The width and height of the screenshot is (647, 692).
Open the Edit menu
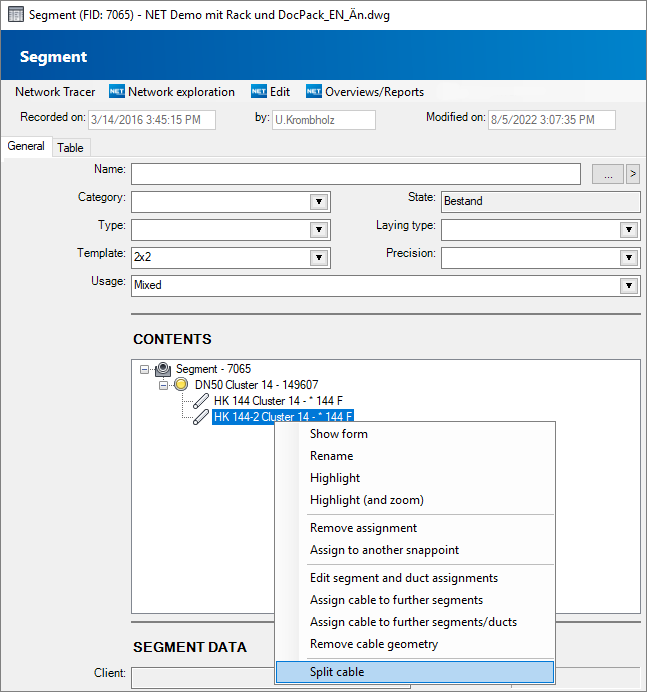[280, 92]
